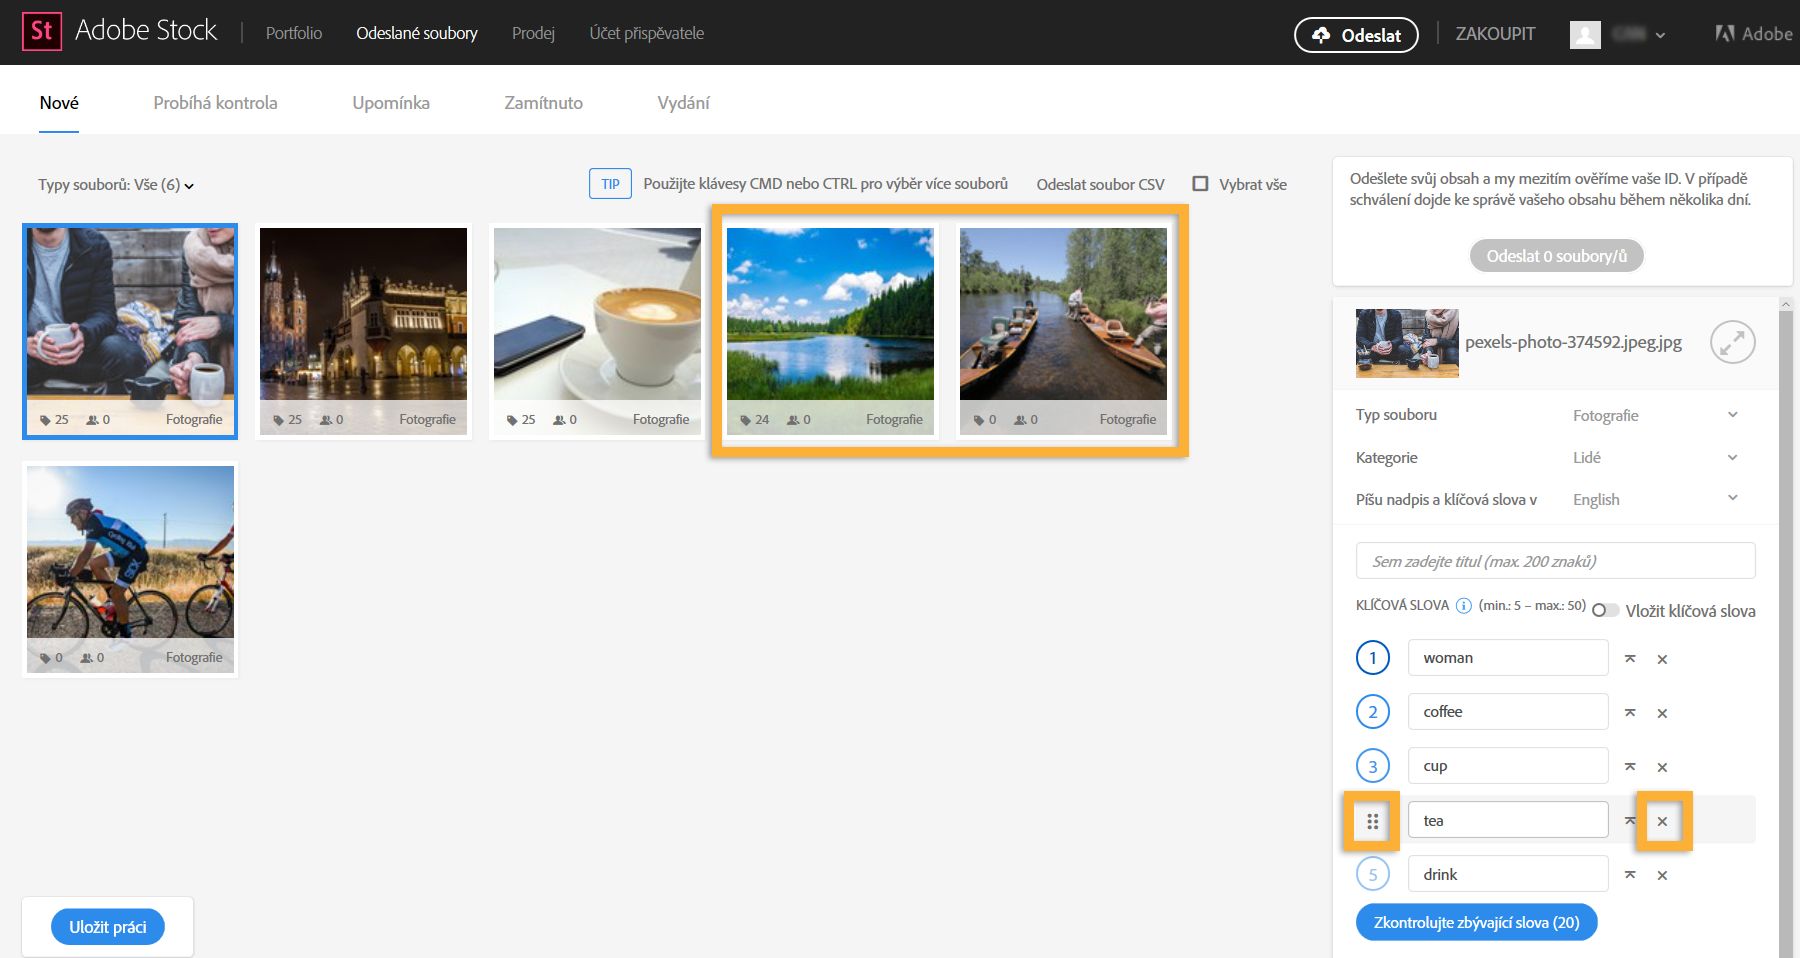Edit the 'coffee' keyword field
This screenshot has width=1800, height=958.
coord(1508,712)
